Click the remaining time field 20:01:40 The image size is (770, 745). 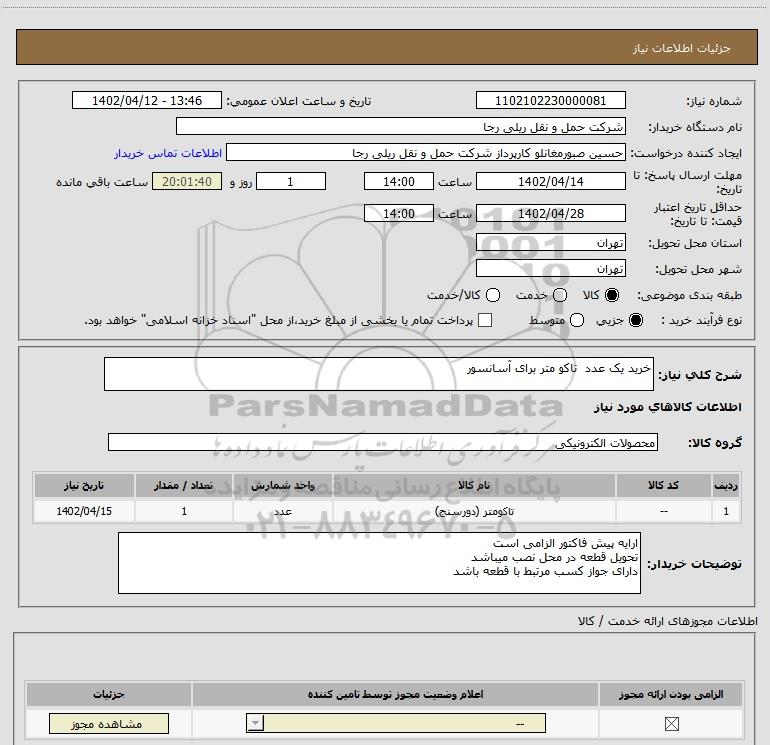[x=187, y=181]
